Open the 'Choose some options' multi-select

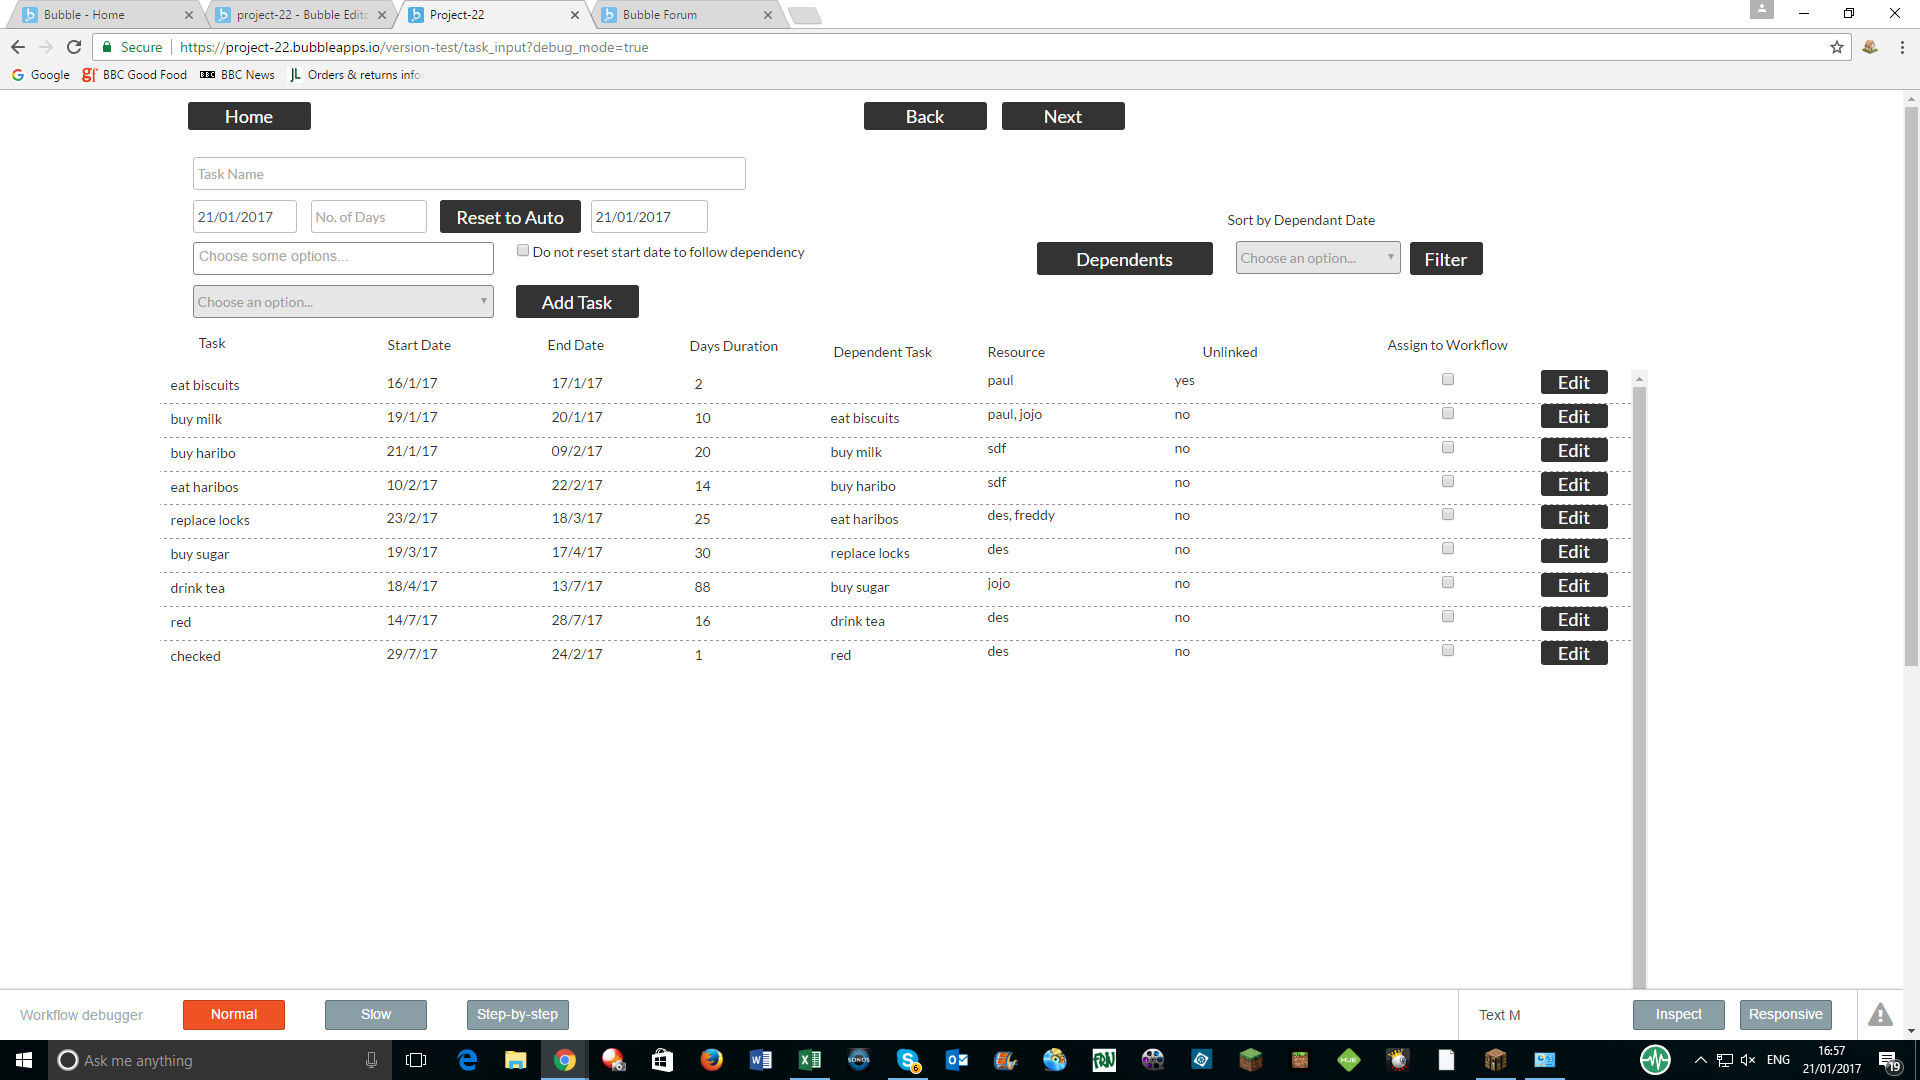[343, 257]
